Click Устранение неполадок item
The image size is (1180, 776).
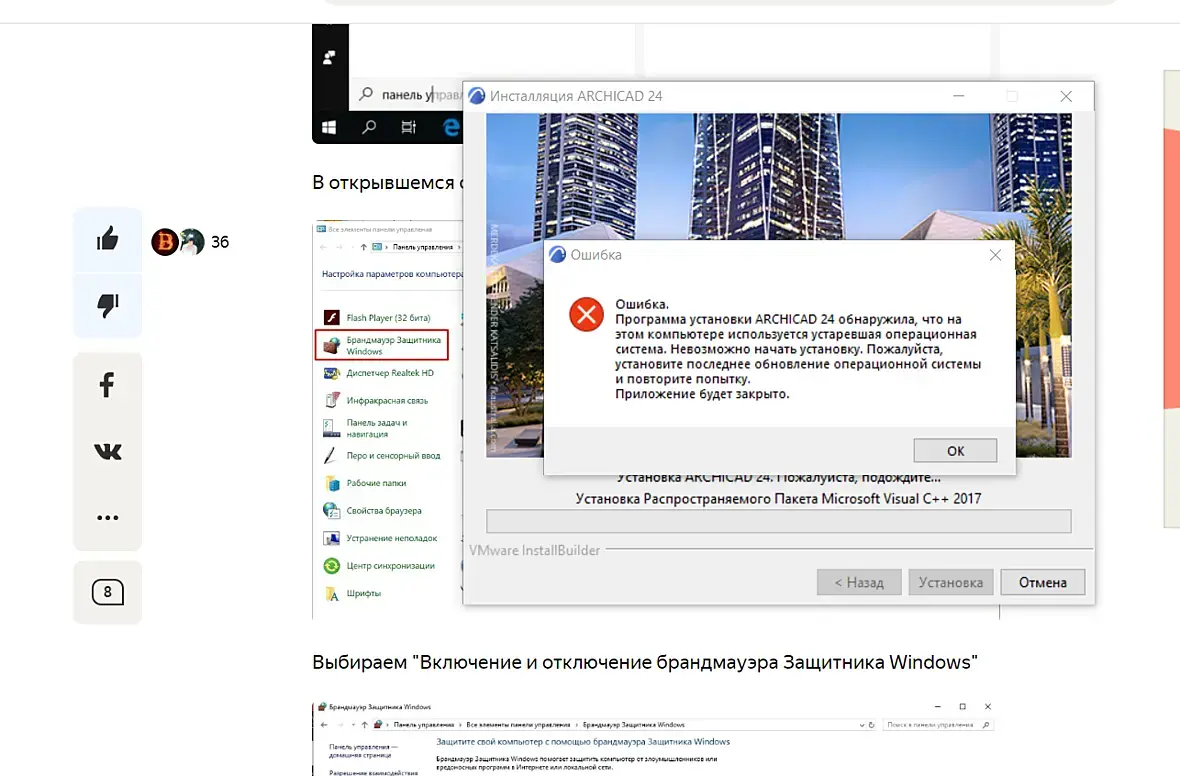point(391,538)
